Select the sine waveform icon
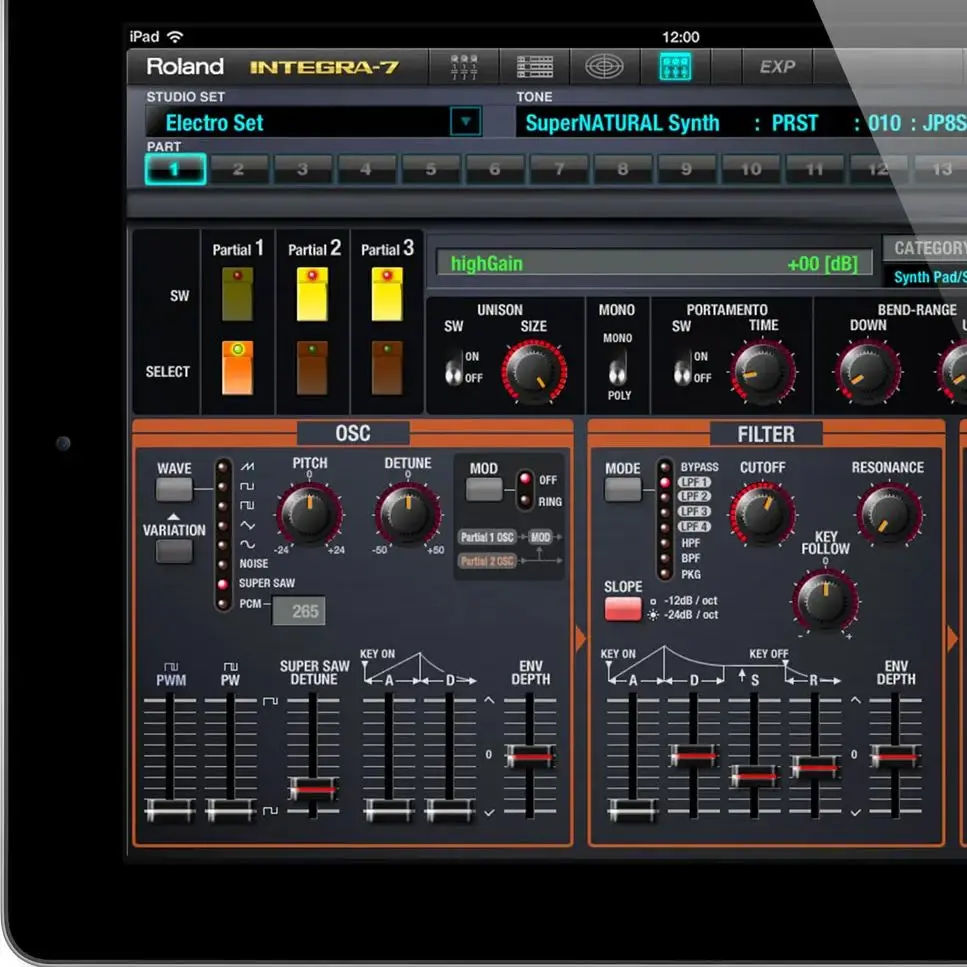Viewport: 967px width, 967px height. click(247, 544)
